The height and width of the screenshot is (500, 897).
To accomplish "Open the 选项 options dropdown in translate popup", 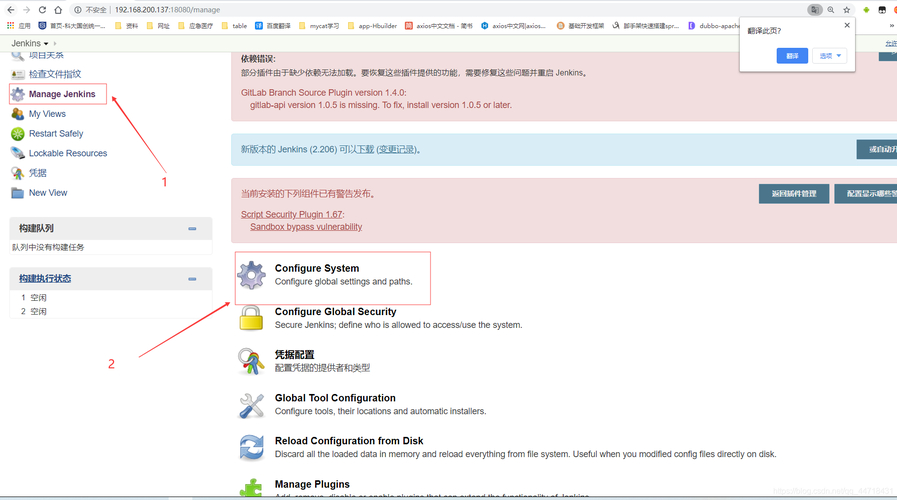I will (829, 55).
